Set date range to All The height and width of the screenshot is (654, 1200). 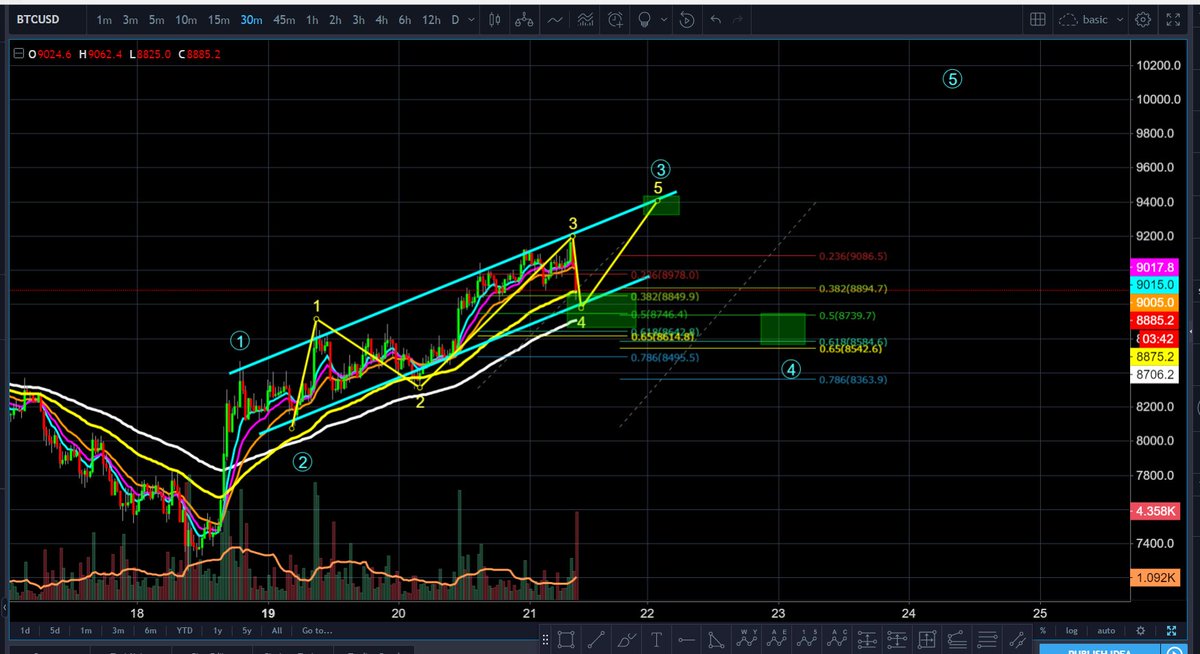(277, 631)
